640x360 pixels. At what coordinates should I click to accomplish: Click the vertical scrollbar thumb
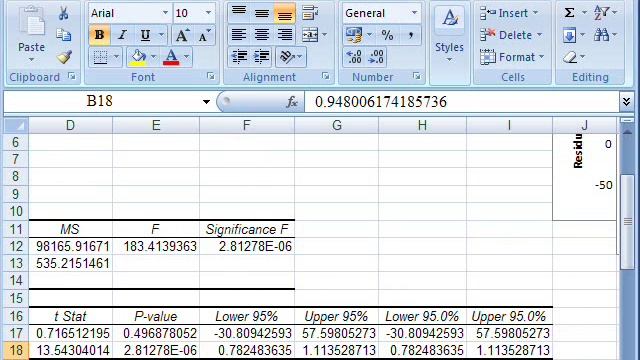628,222
